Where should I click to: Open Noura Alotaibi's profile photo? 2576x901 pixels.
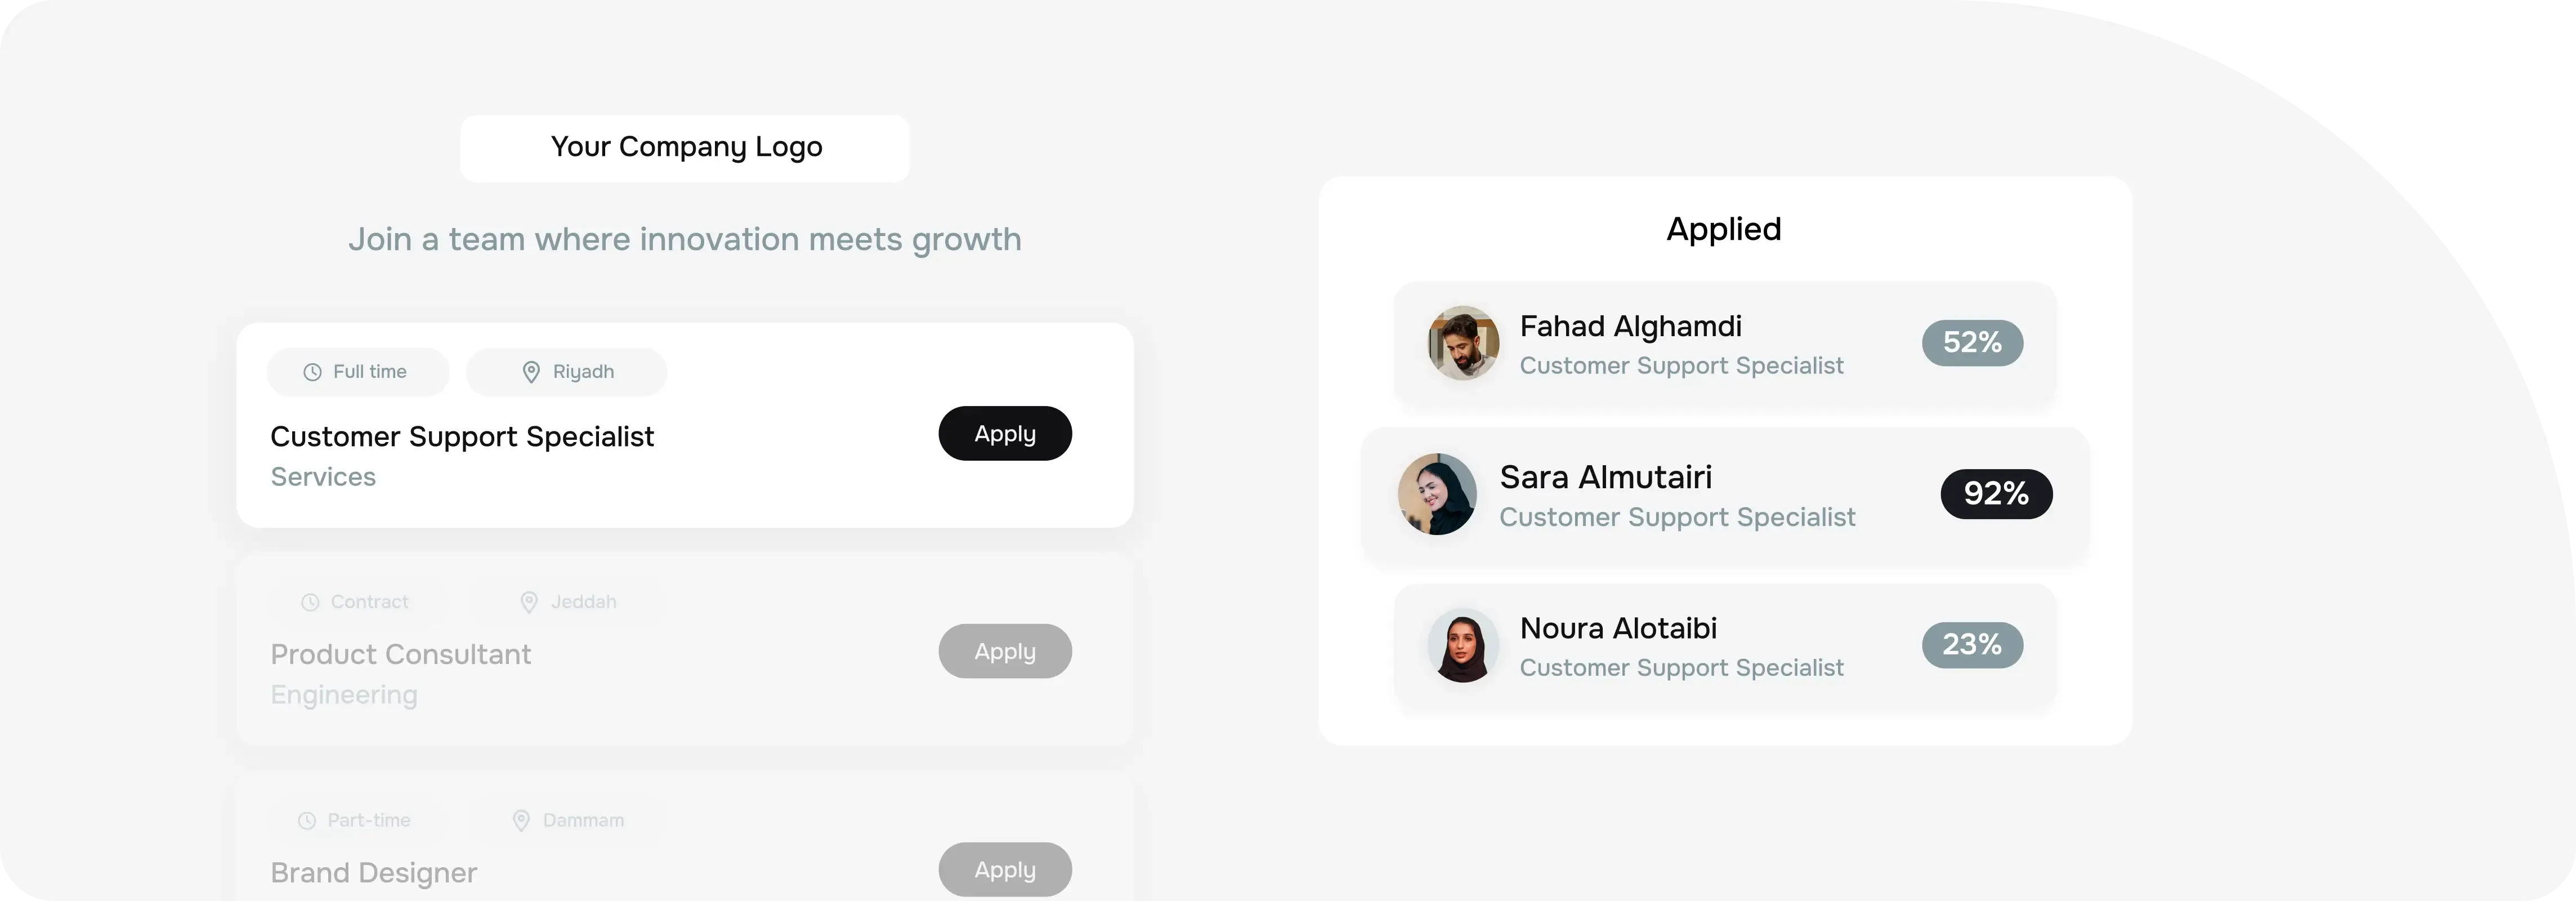1463,645
